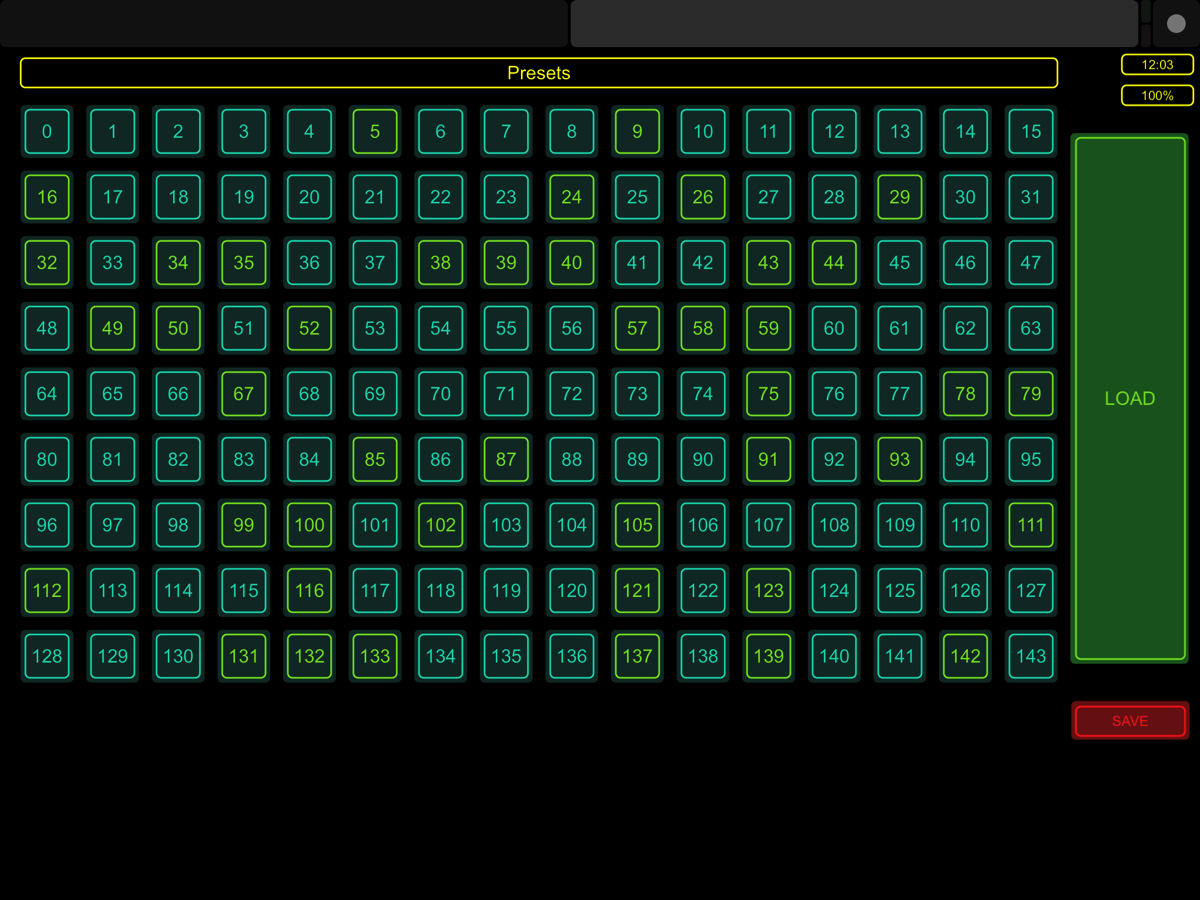The height and width of the screenshot is (900, 1200).
Task: Pick preset slot 15
Action: coord(1031,131)
